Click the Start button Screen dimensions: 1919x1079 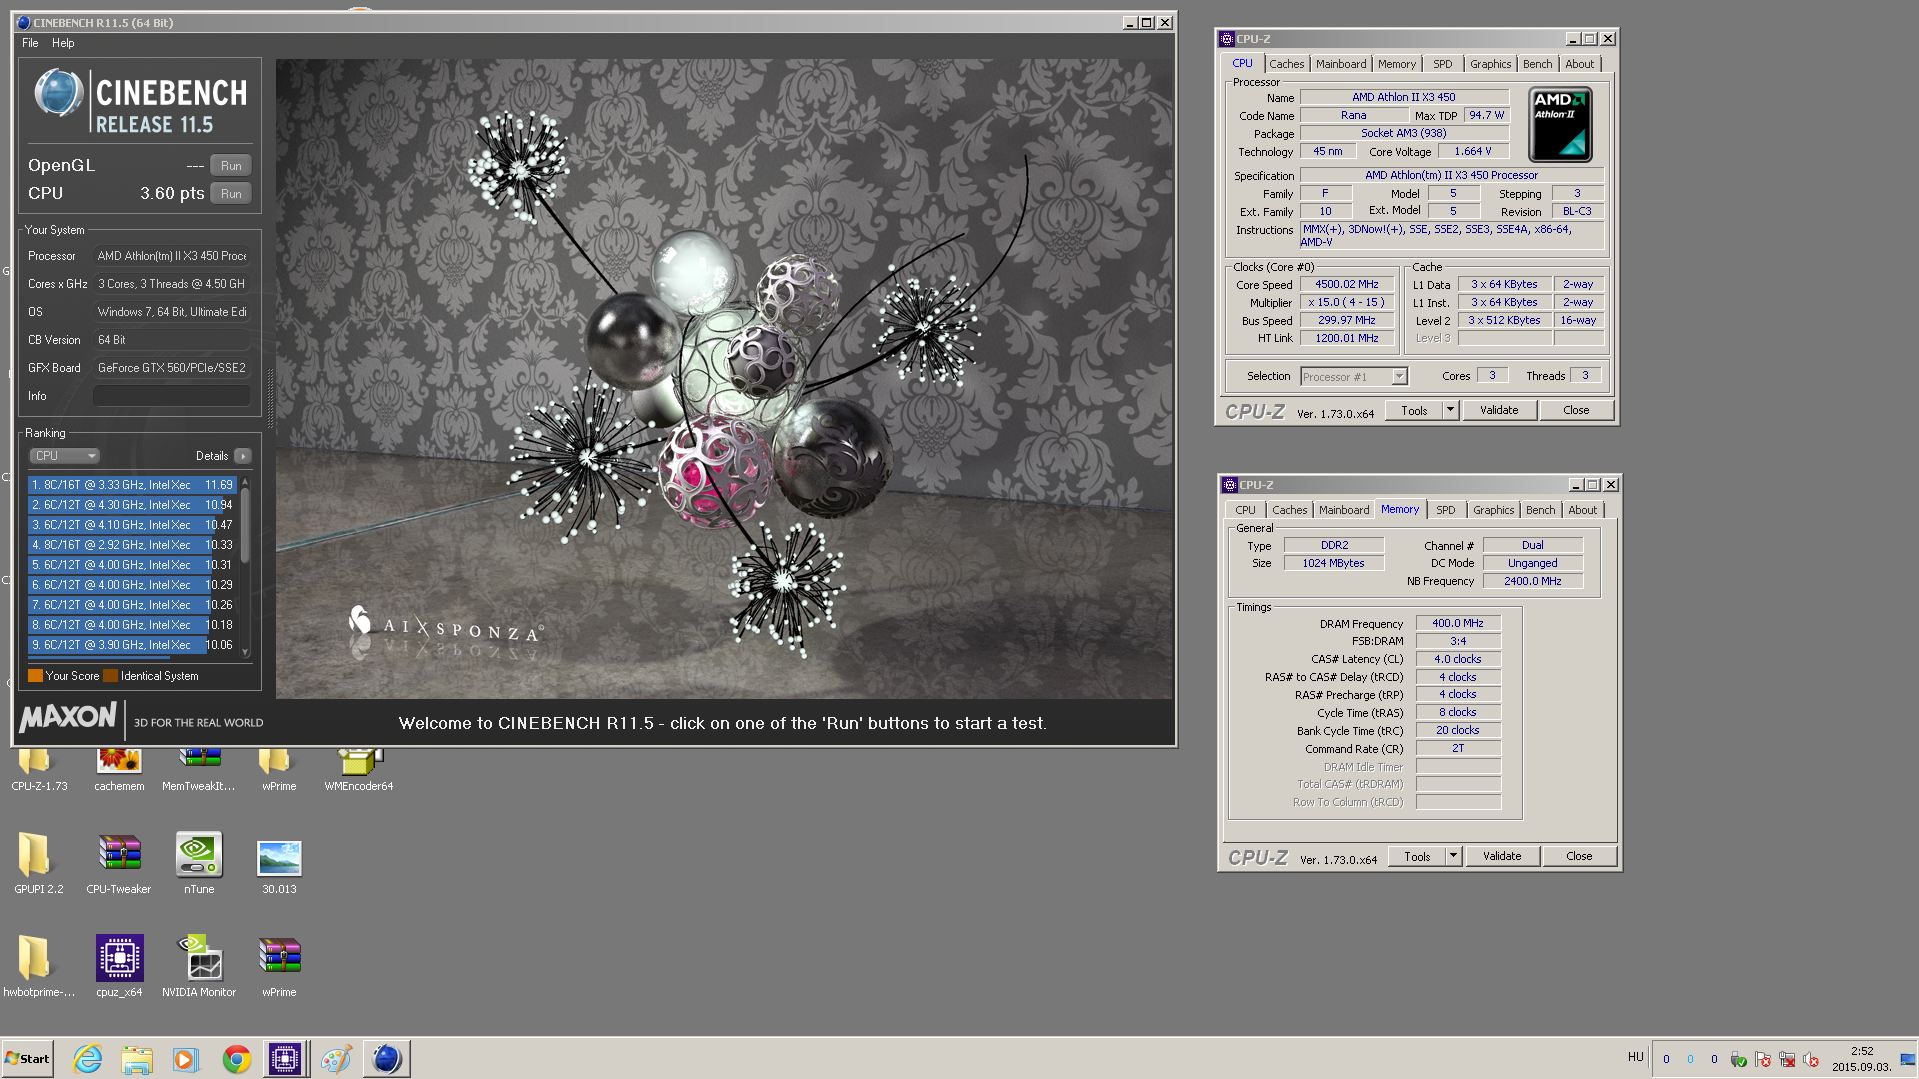27,1058
